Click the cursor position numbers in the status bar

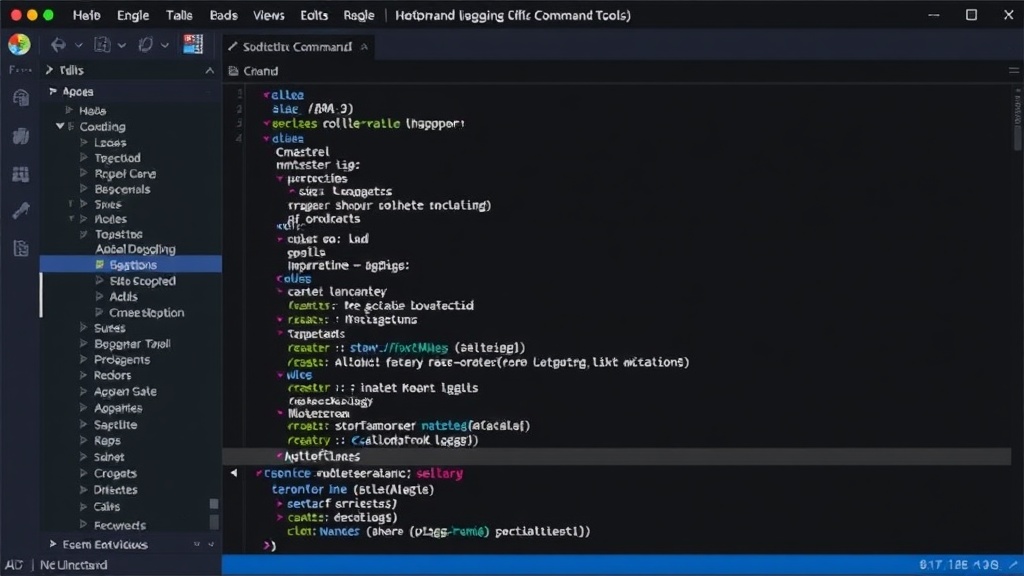[x=959, y=565]
